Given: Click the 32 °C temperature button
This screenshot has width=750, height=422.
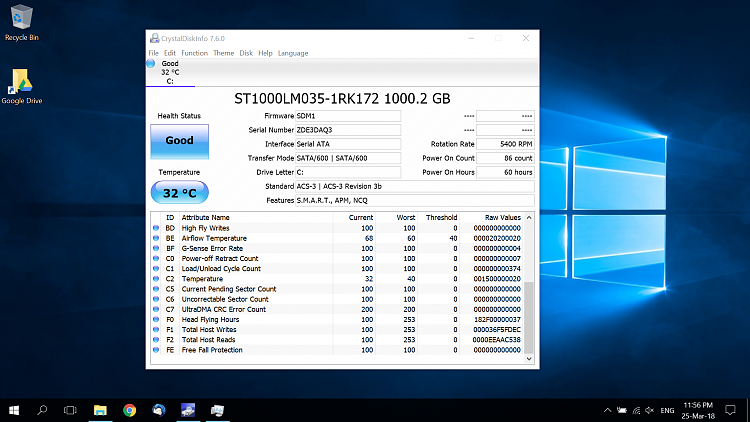Looking at the screenshot, I should 179,193.
